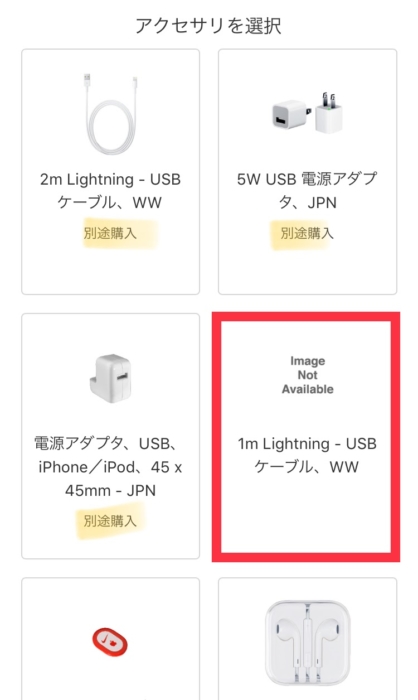
Task: Tap 別途購入 under 5W USB adapter
Action: [307, 233]
